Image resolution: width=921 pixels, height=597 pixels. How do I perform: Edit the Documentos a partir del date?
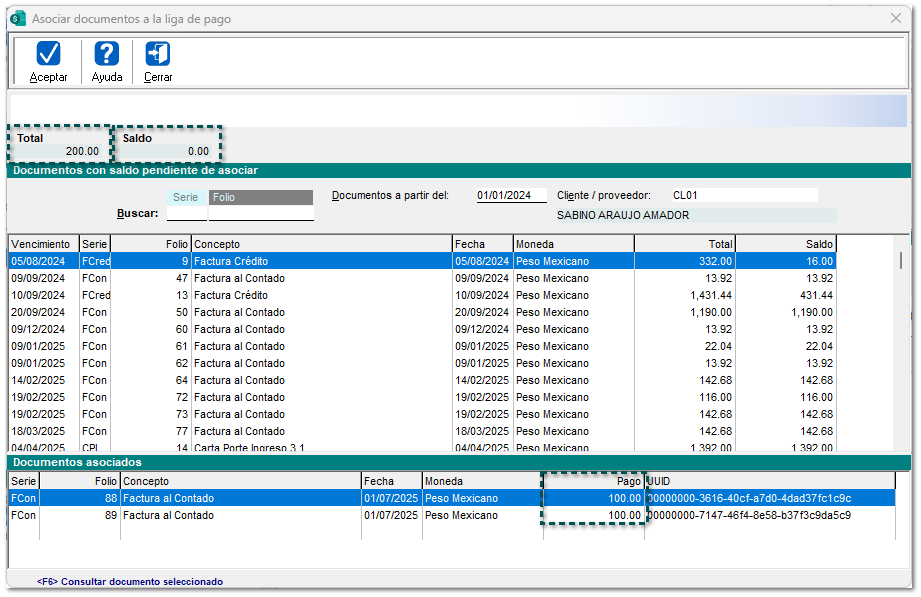click(511, 196)
